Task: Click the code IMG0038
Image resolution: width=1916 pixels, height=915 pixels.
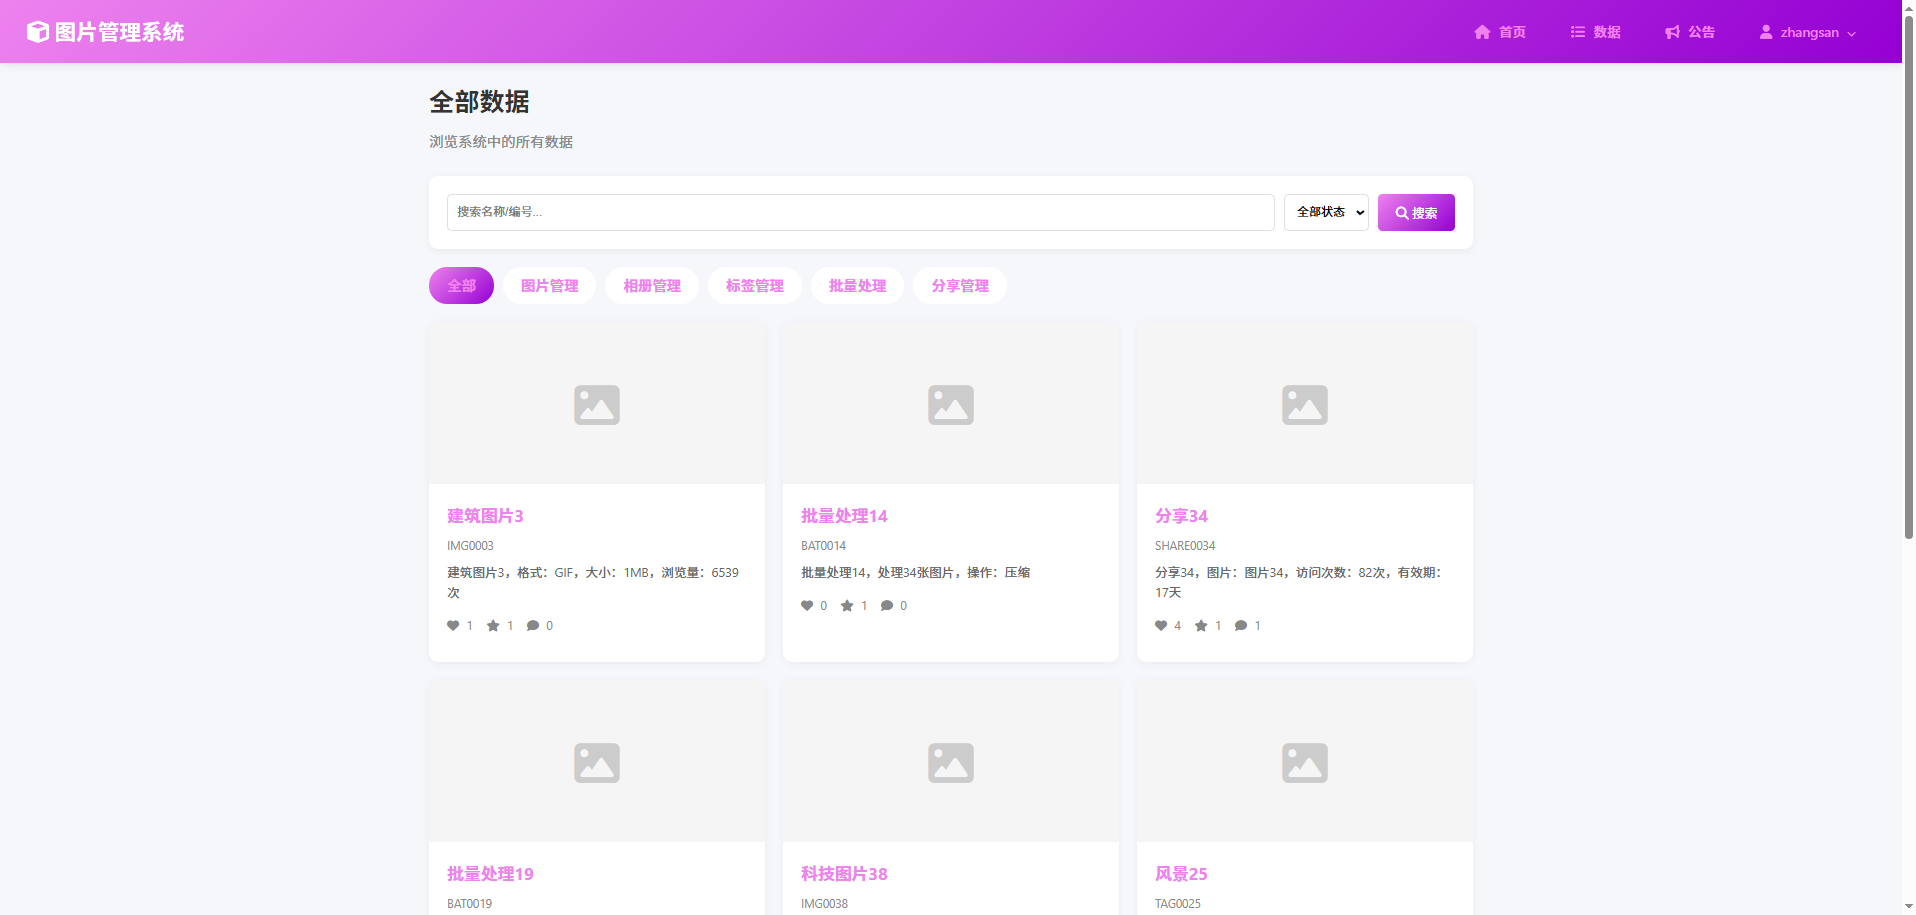Action: 824,904
